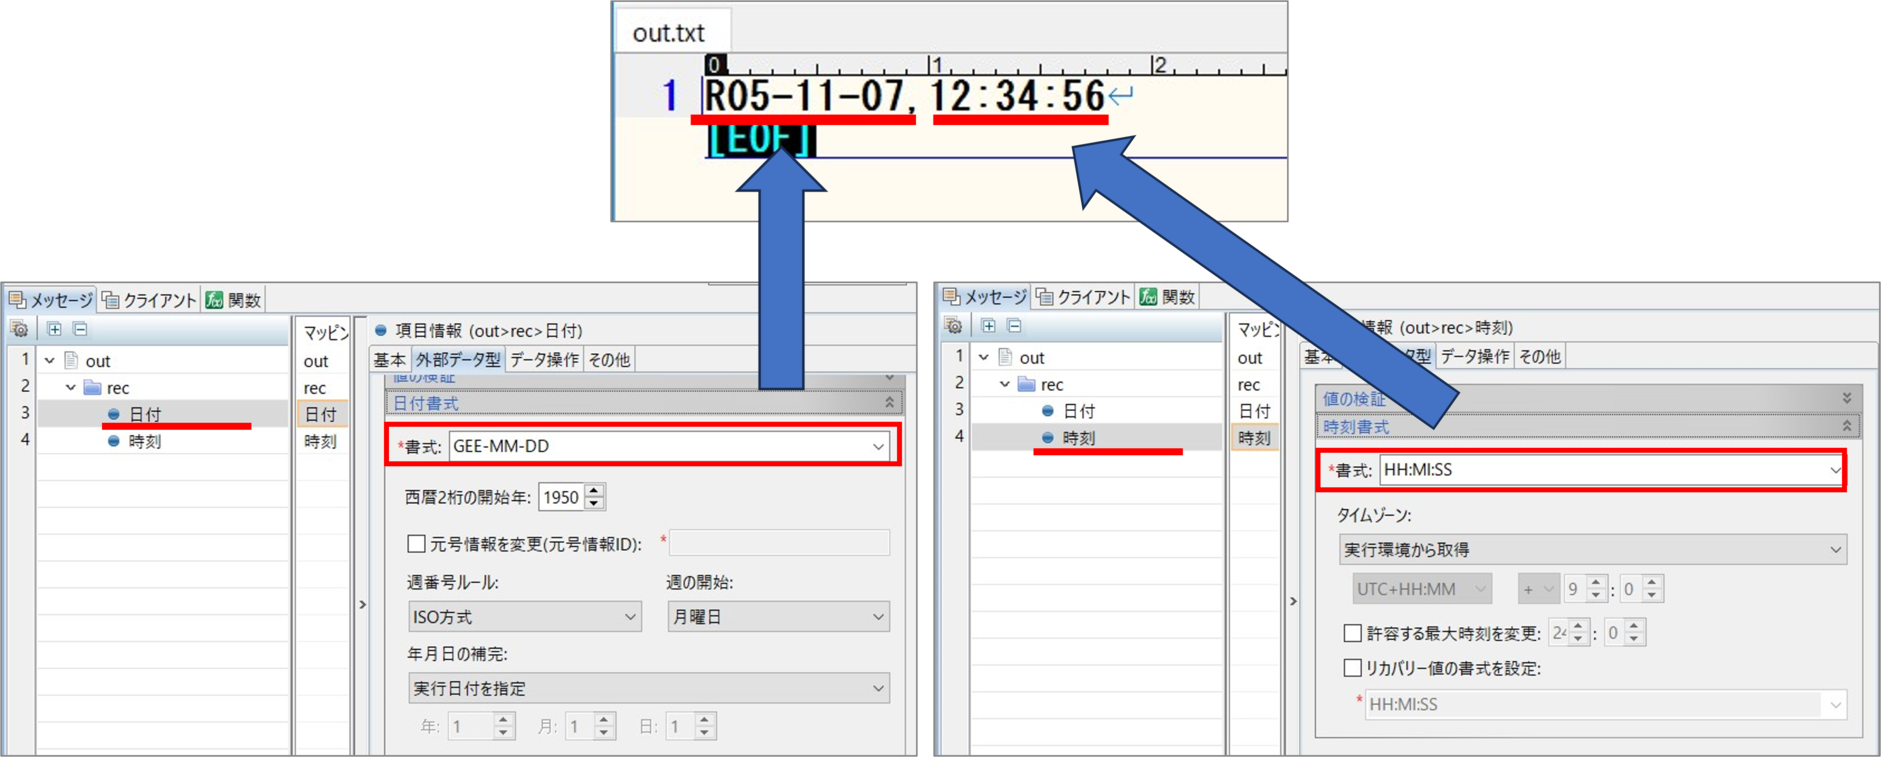
Task: Click the settings gear icon in right message panel
Action: pos(953,326)
